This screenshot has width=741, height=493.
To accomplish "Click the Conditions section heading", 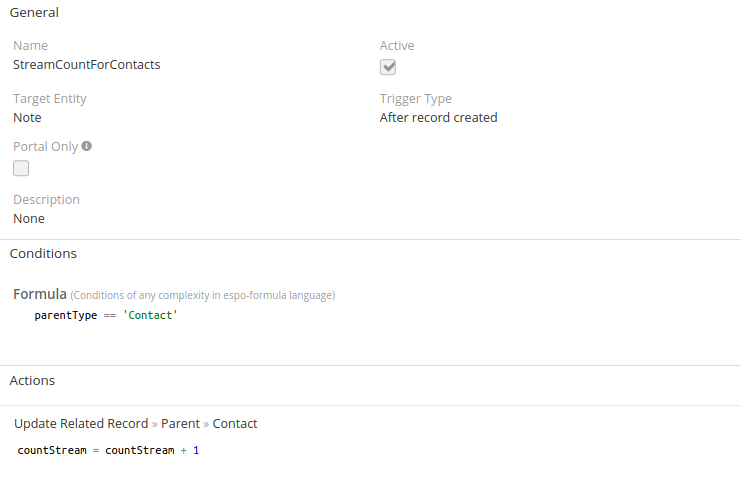I will (x=43, y=254).
